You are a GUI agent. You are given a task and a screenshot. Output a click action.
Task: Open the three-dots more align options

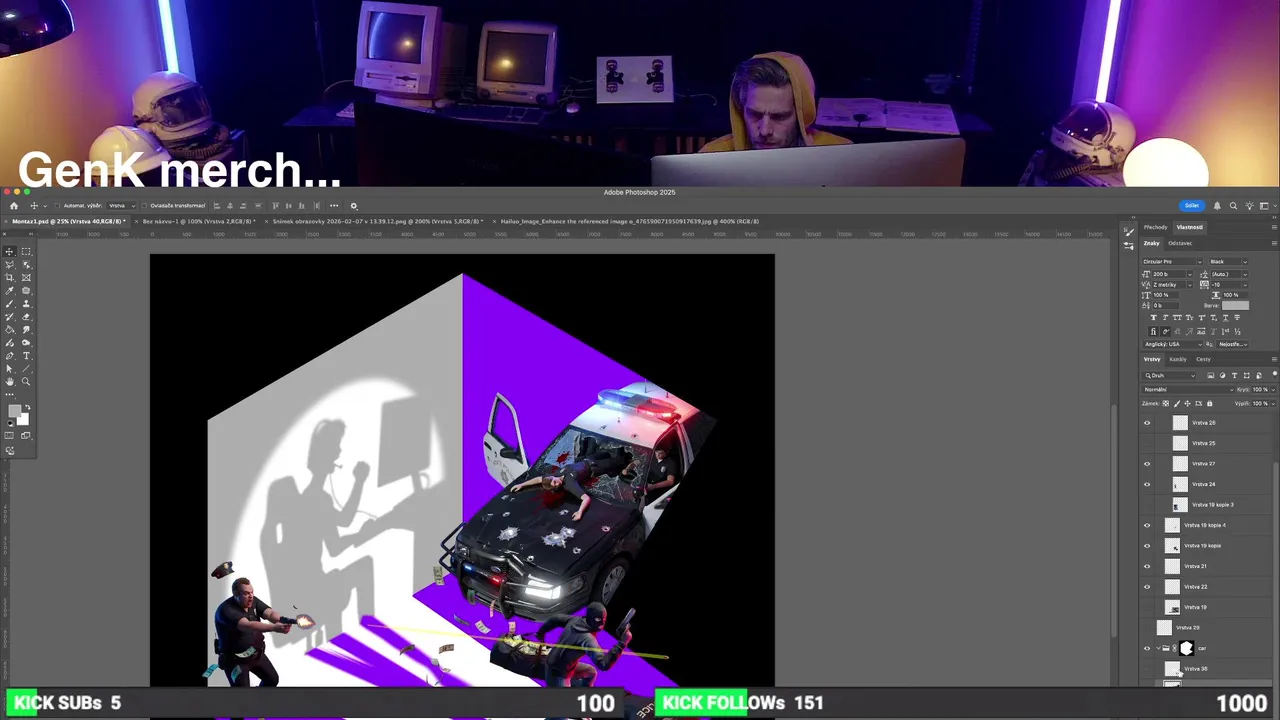click(x=334, y=206)
